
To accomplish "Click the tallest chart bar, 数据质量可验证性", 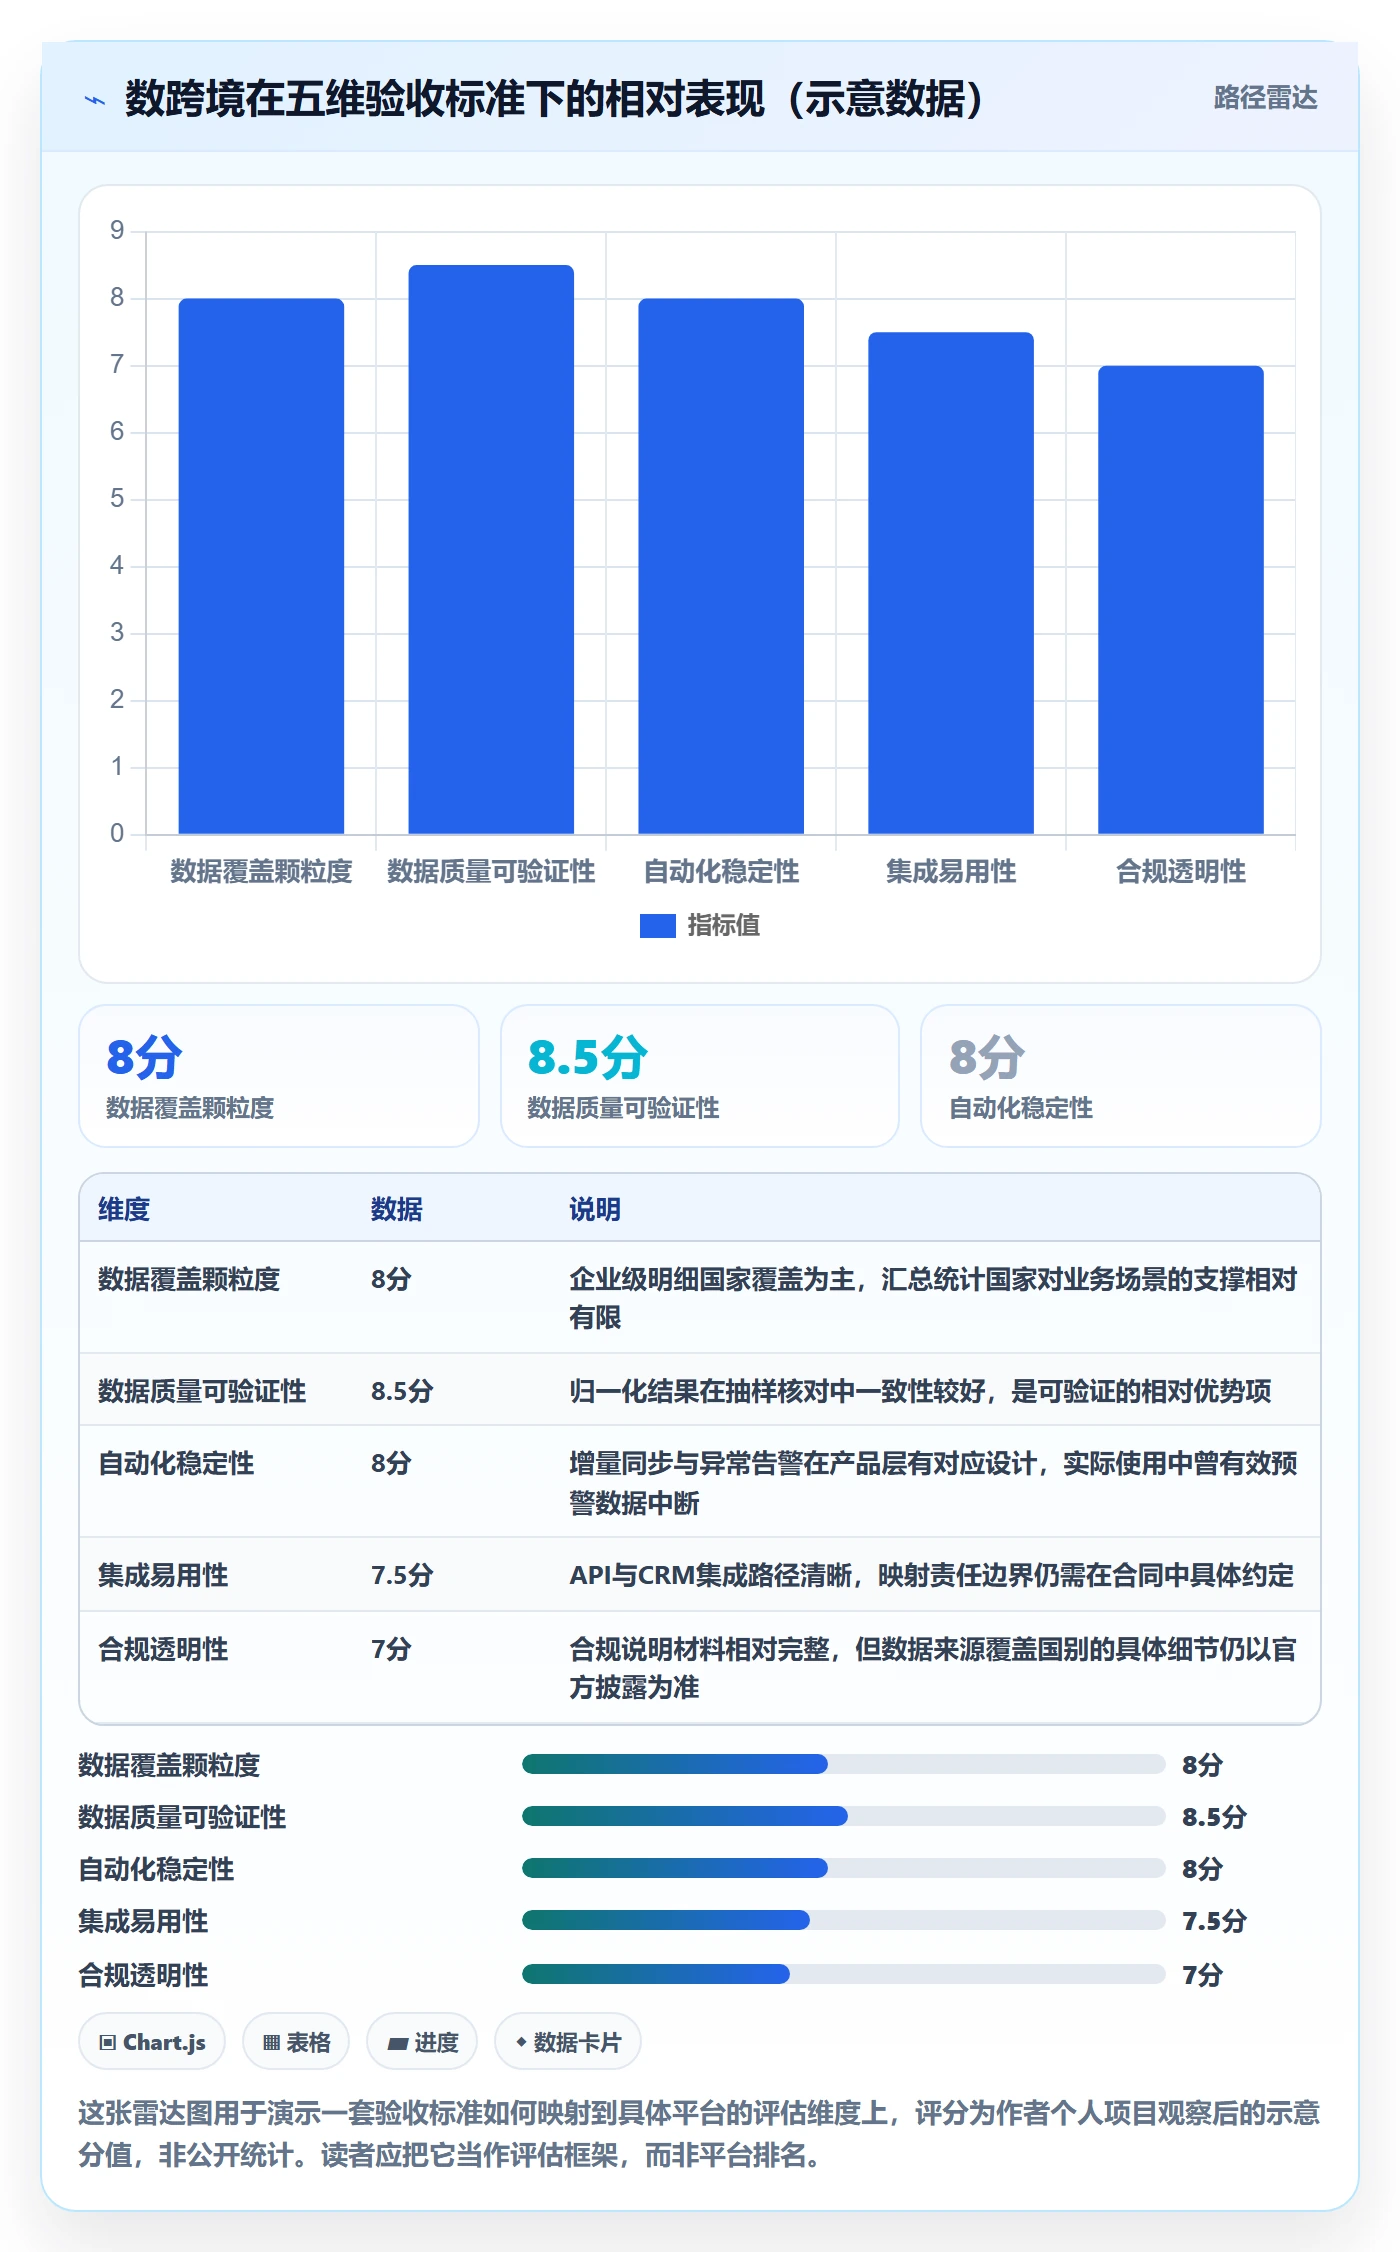I will (491, 549).
